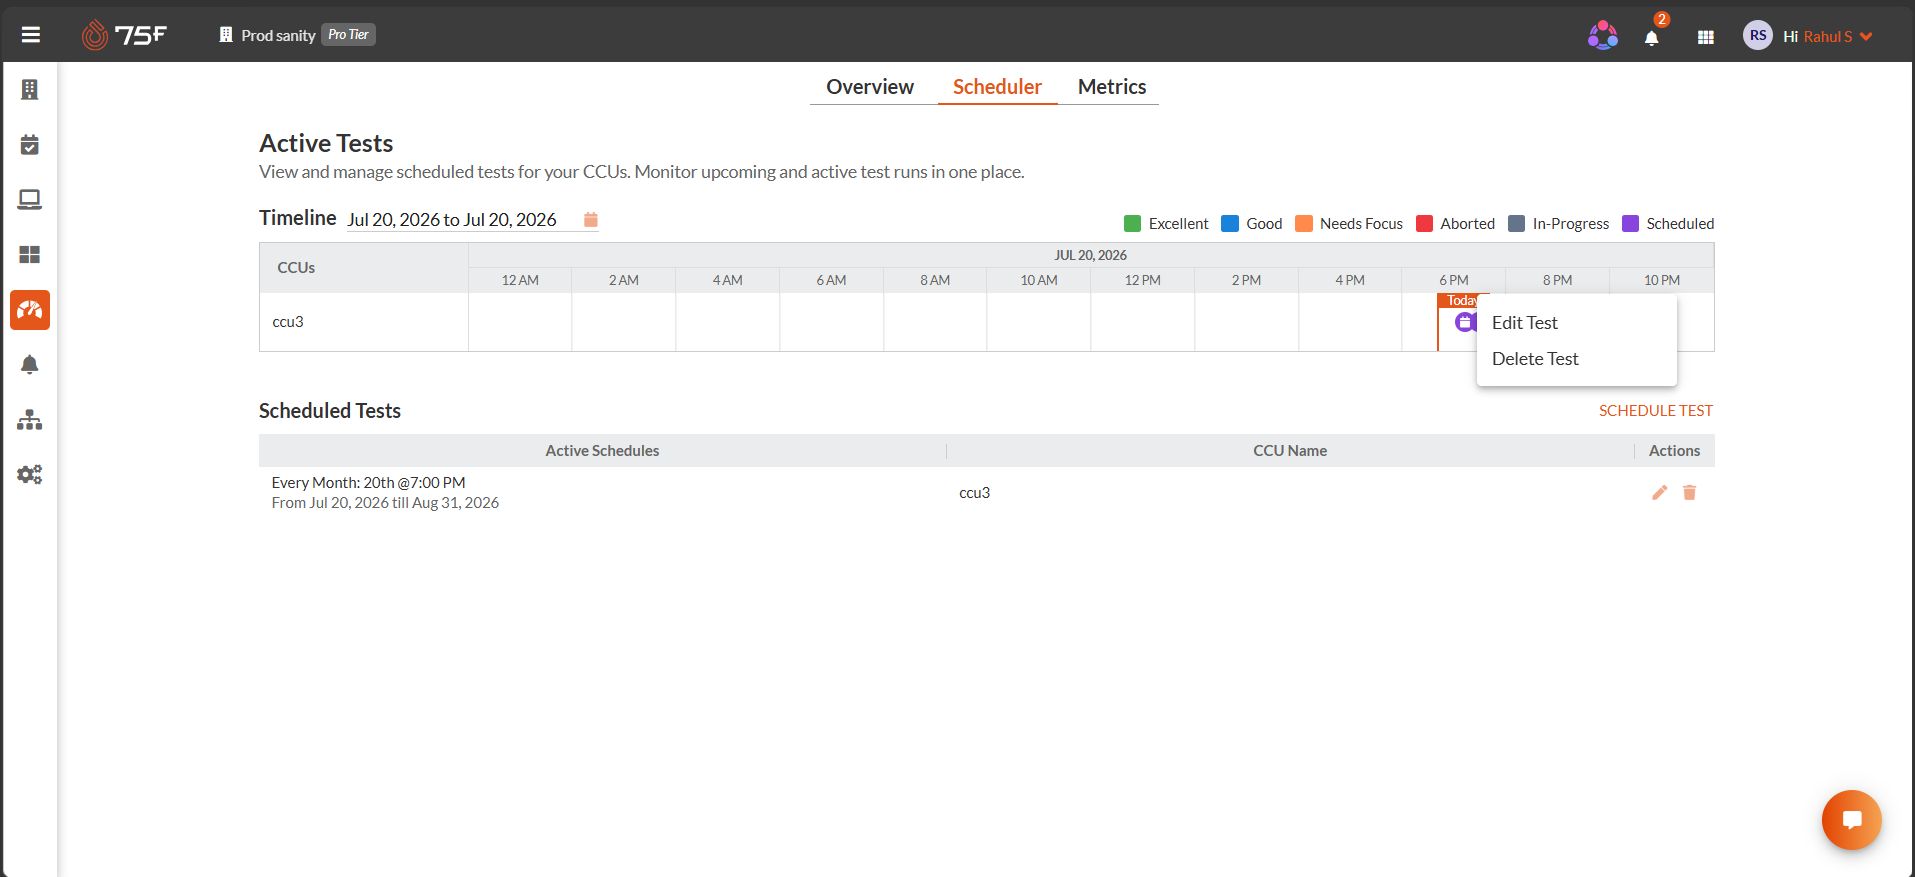Screen dimensions: 1915x877
Task: Switch to the Scheduler tab
Action: (997, 87)
